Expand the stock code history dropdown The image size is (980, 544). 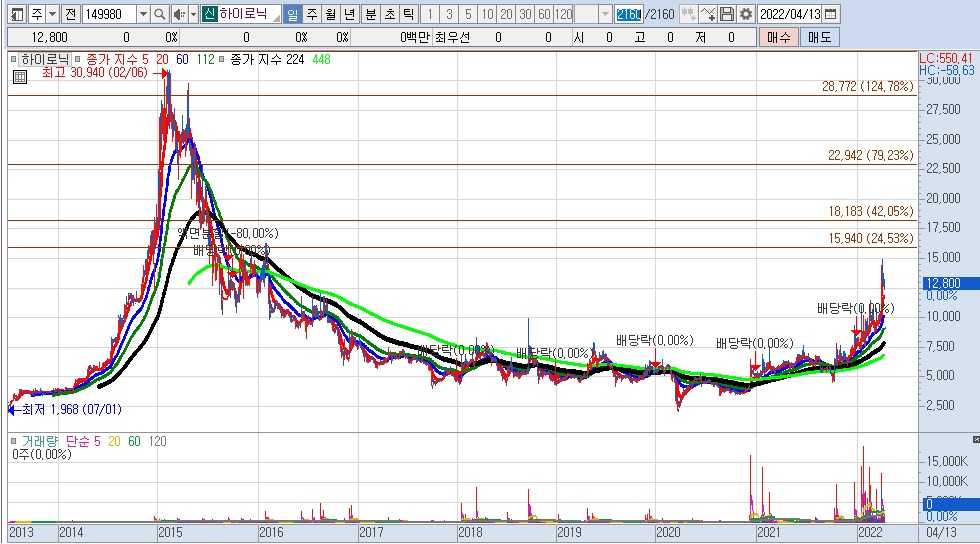click(143, 14)
